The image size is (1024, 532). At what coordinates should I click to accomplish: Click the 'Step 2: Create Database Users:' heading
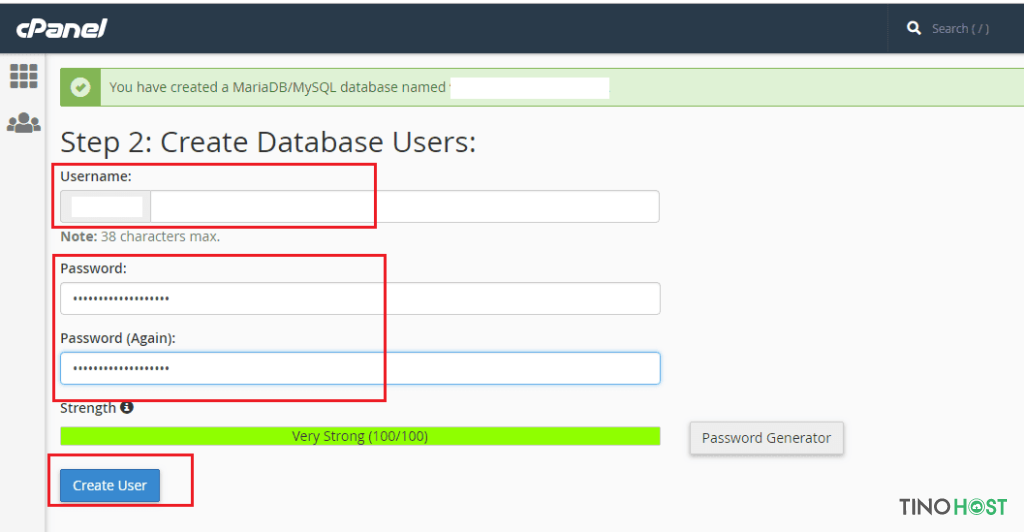point(268,142)
